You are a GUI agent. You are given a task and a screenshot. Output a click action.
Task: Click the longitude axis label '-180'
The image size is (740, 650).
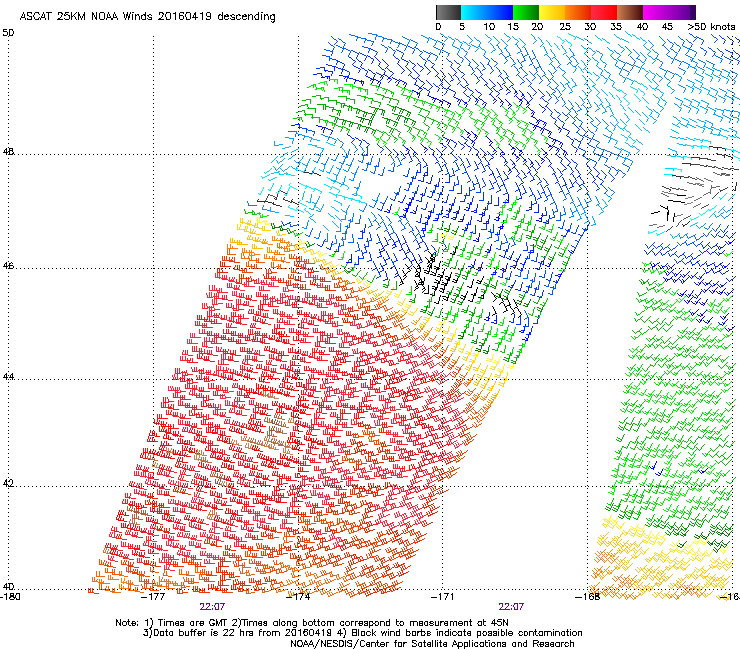10,597
